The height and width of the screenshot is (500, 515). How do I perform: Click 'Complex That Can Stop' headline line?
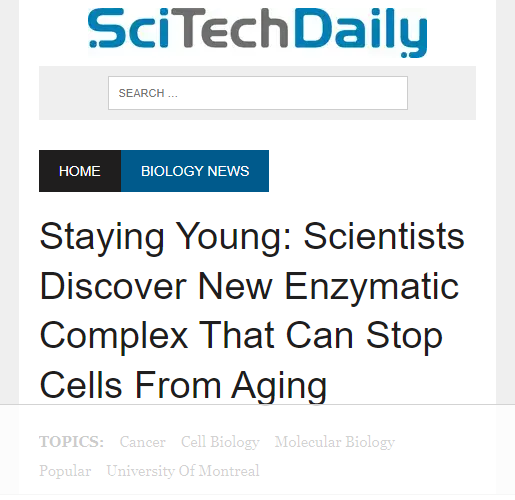[241, 336]
